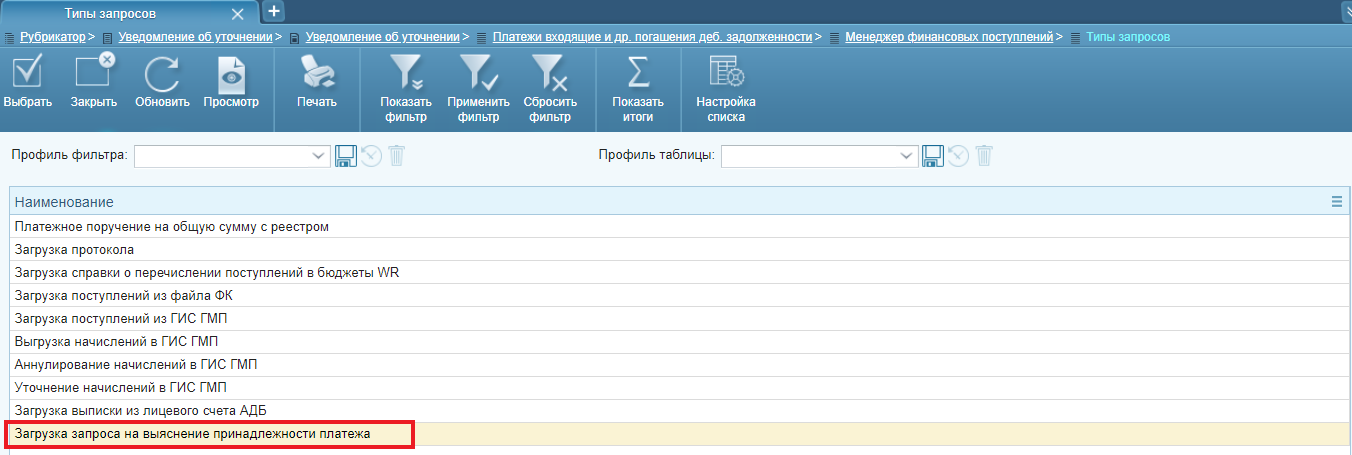Close the Типы запросов tab
Image resolution: width=1352 pixels, height=455 pixels.
237,14
